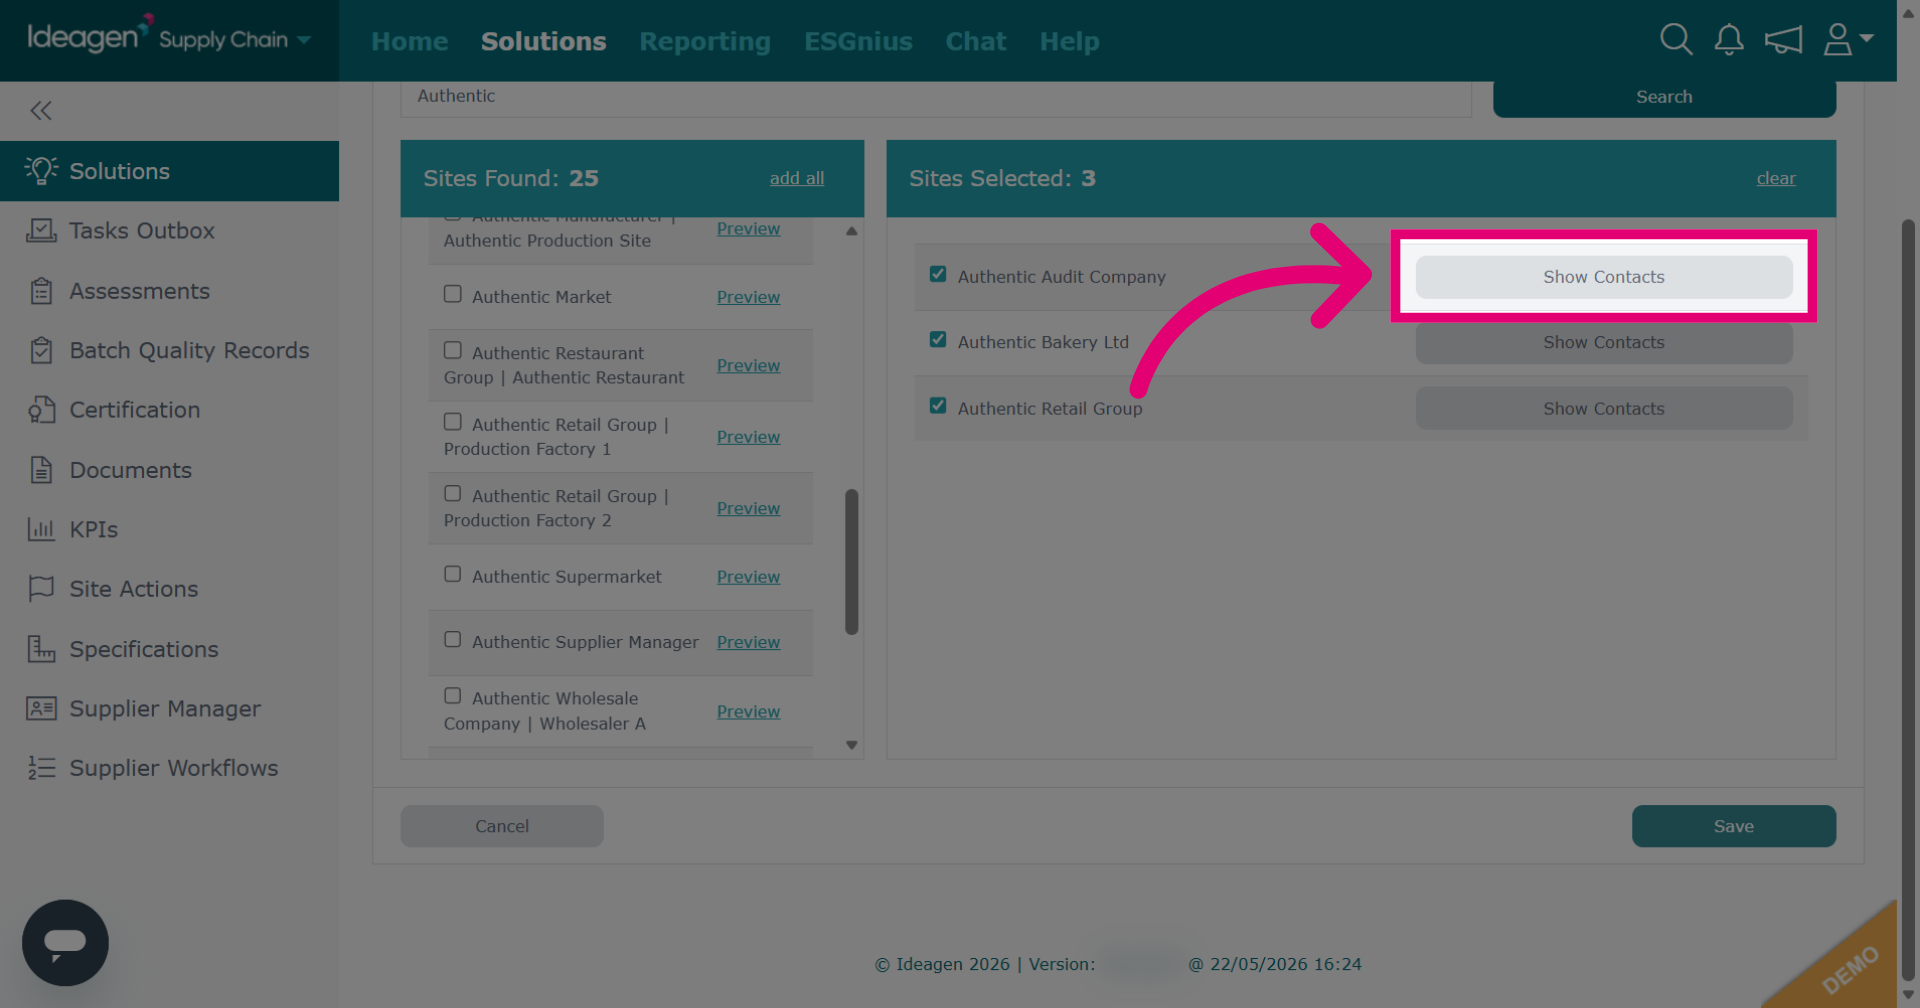Viewport: 1920px width, 1008px height.
Task: Show contacts for Authentic Bakery Ltd
Action: tap(1604, 342)
